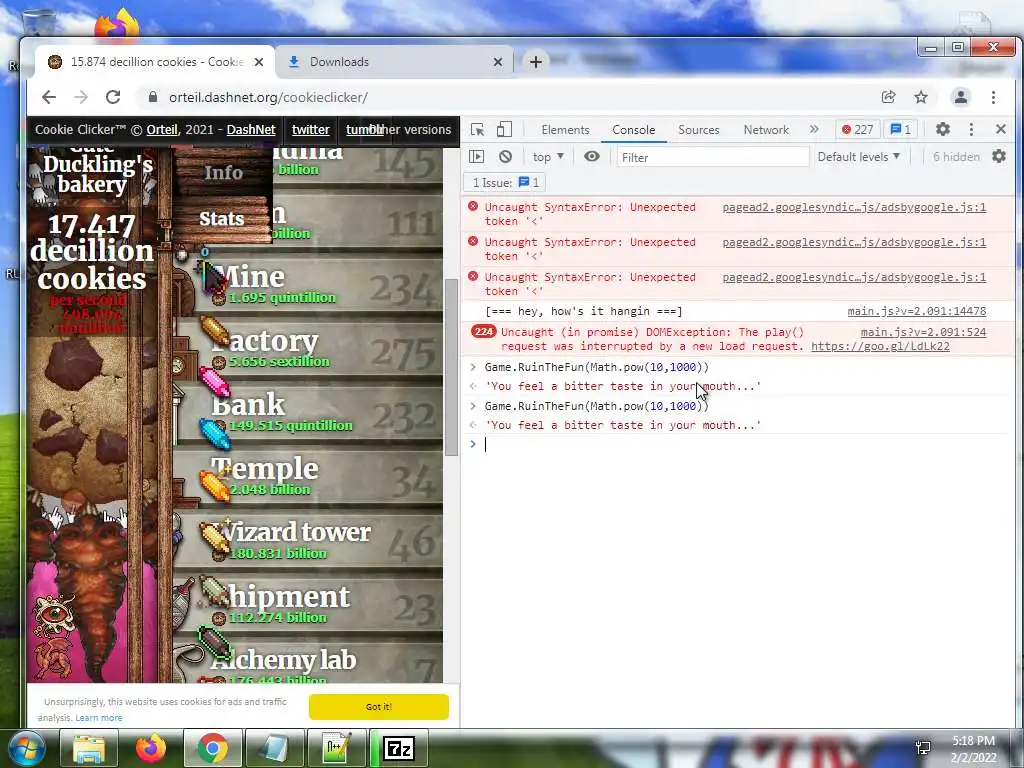Open the tumblr link in game header
1024x768 pixels.
364,129
